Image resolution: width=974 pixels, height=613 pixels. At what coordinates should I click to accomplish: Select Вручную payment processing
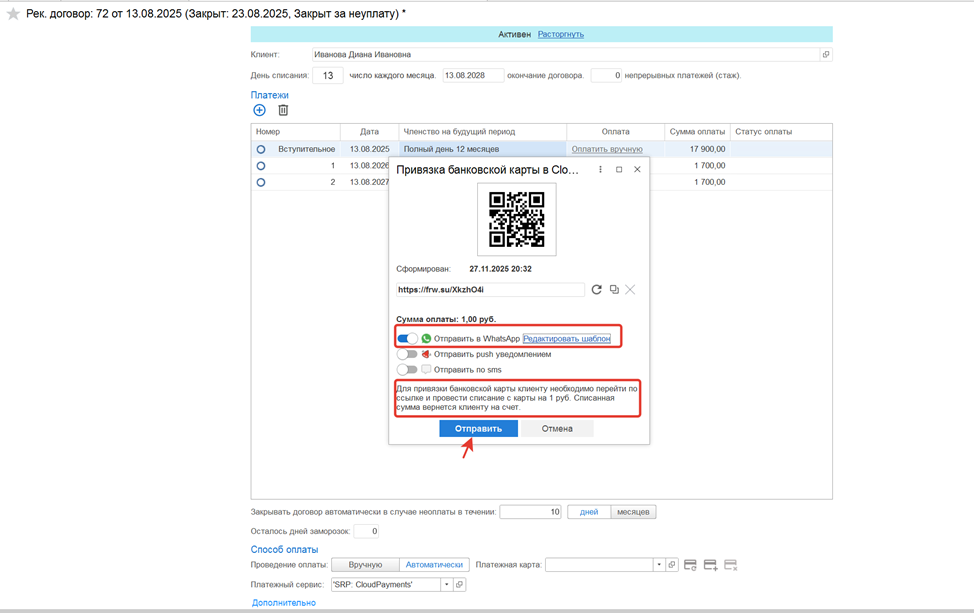(365, 565)
